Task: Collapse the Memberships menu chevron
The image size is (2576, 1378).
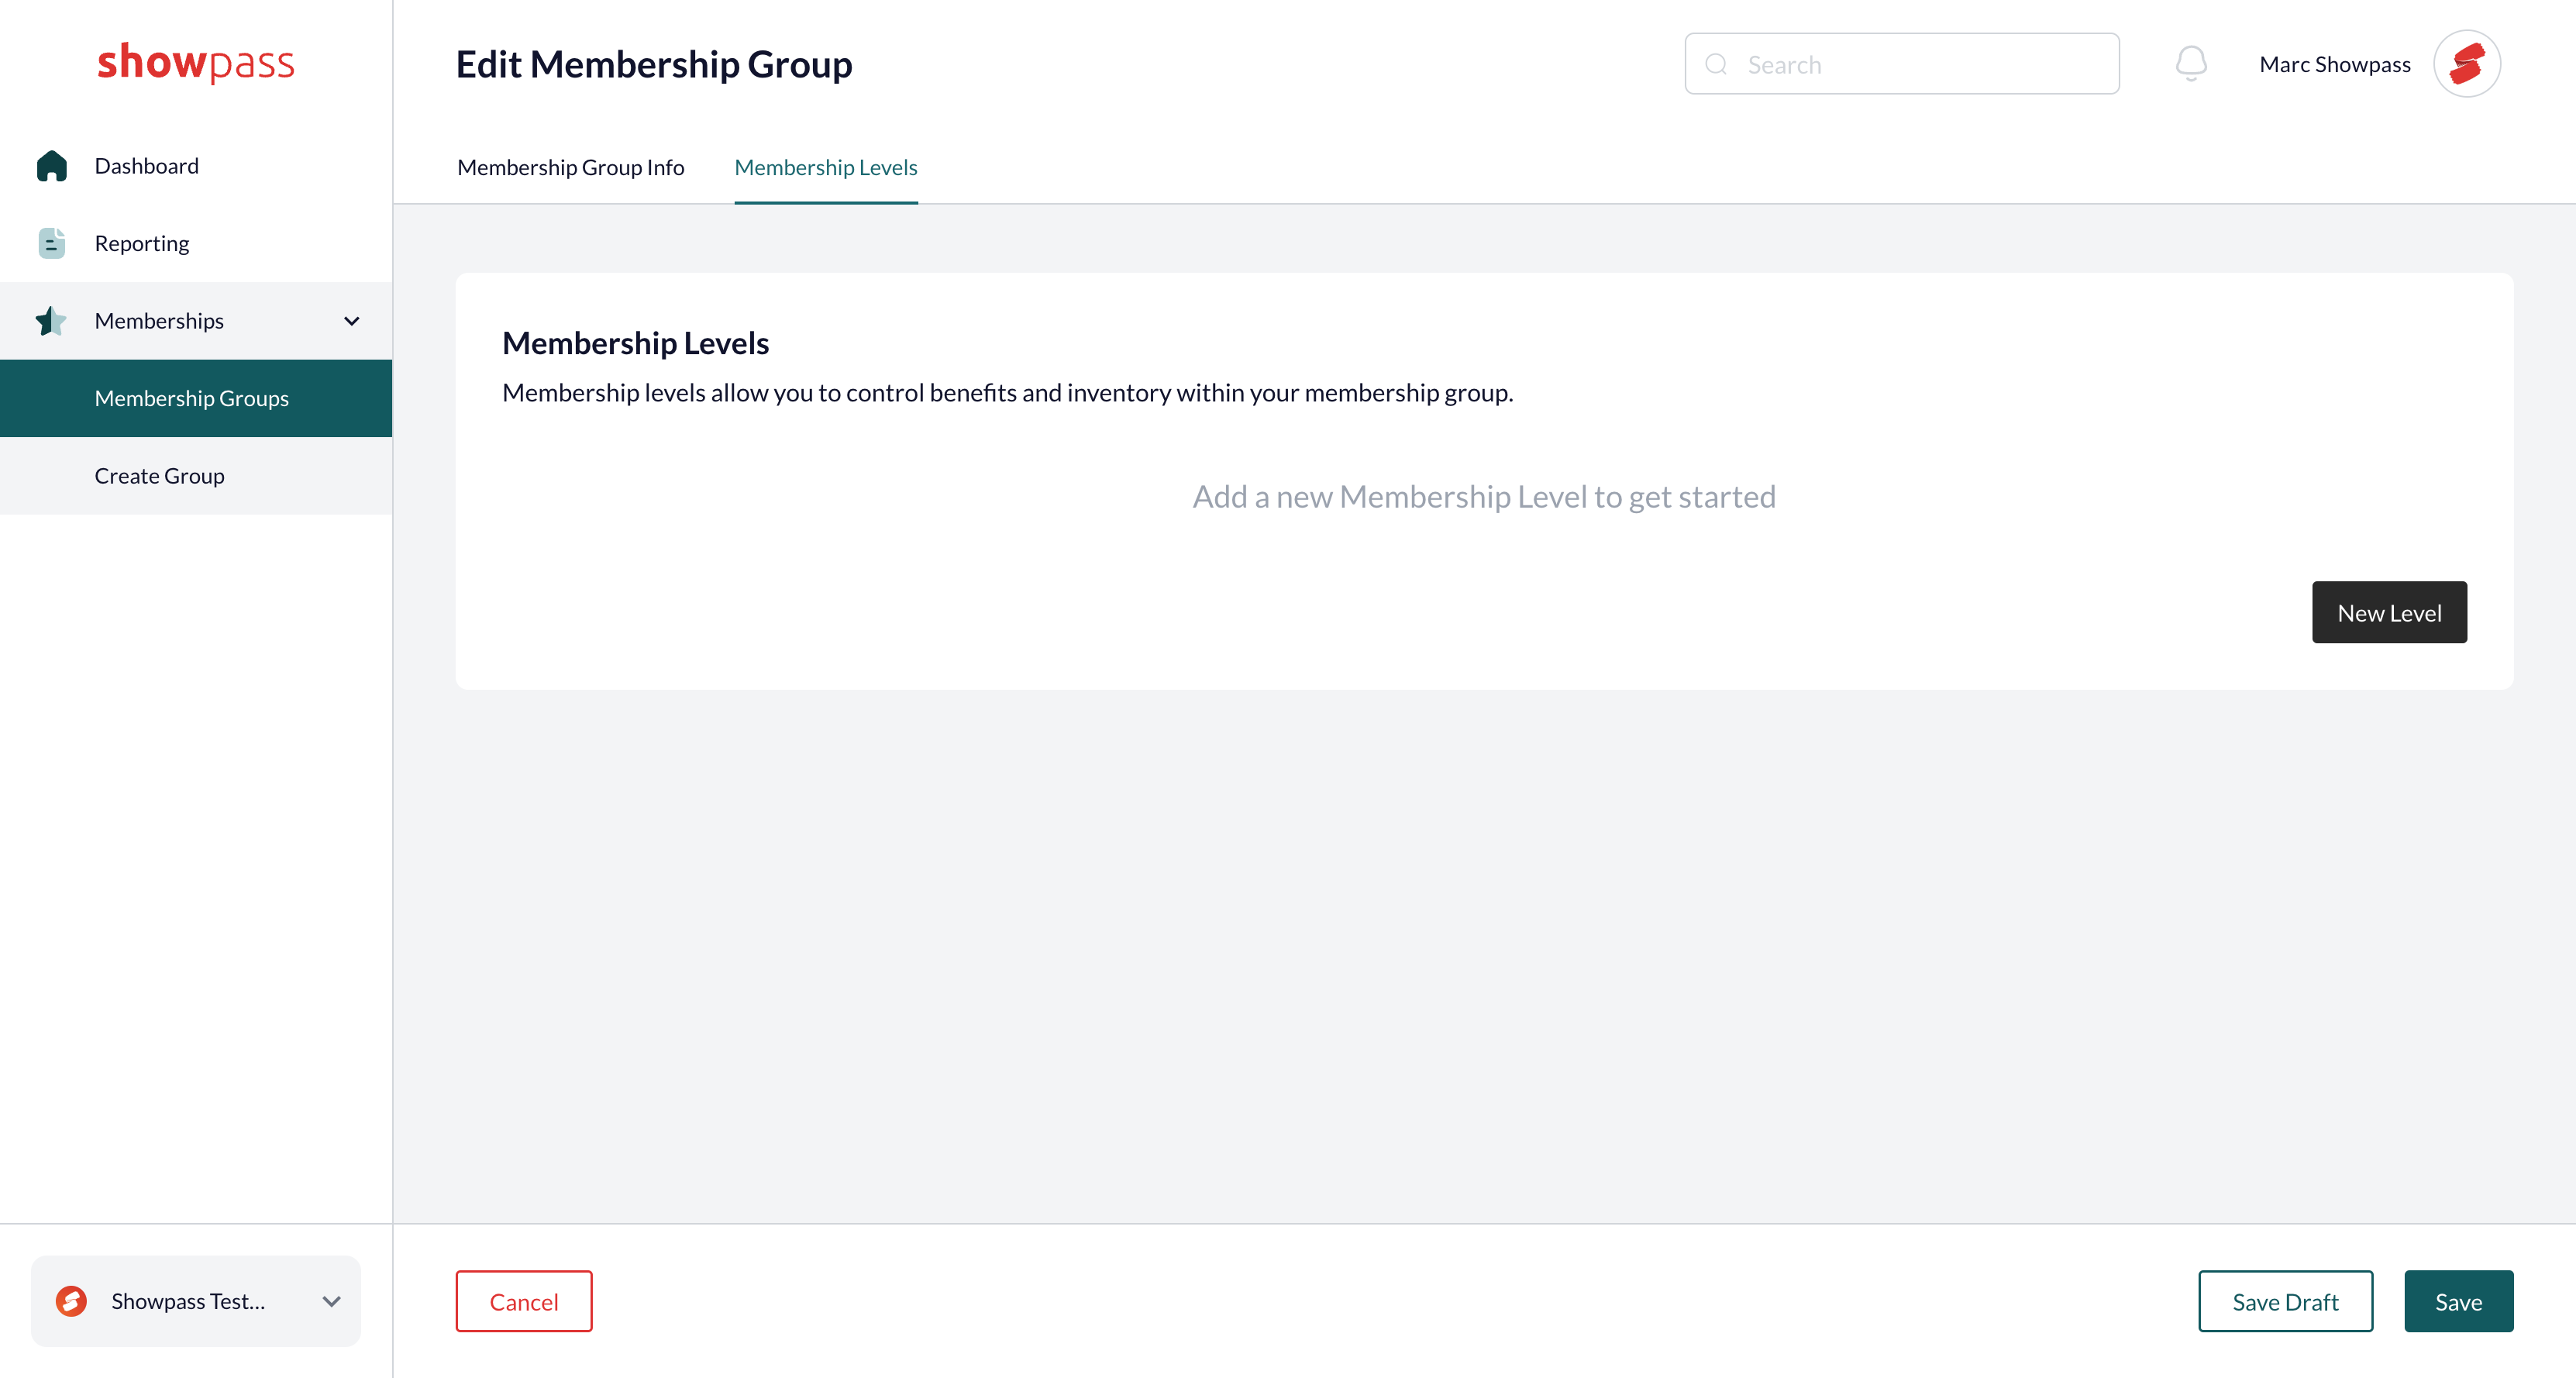Action: [351, 321]
